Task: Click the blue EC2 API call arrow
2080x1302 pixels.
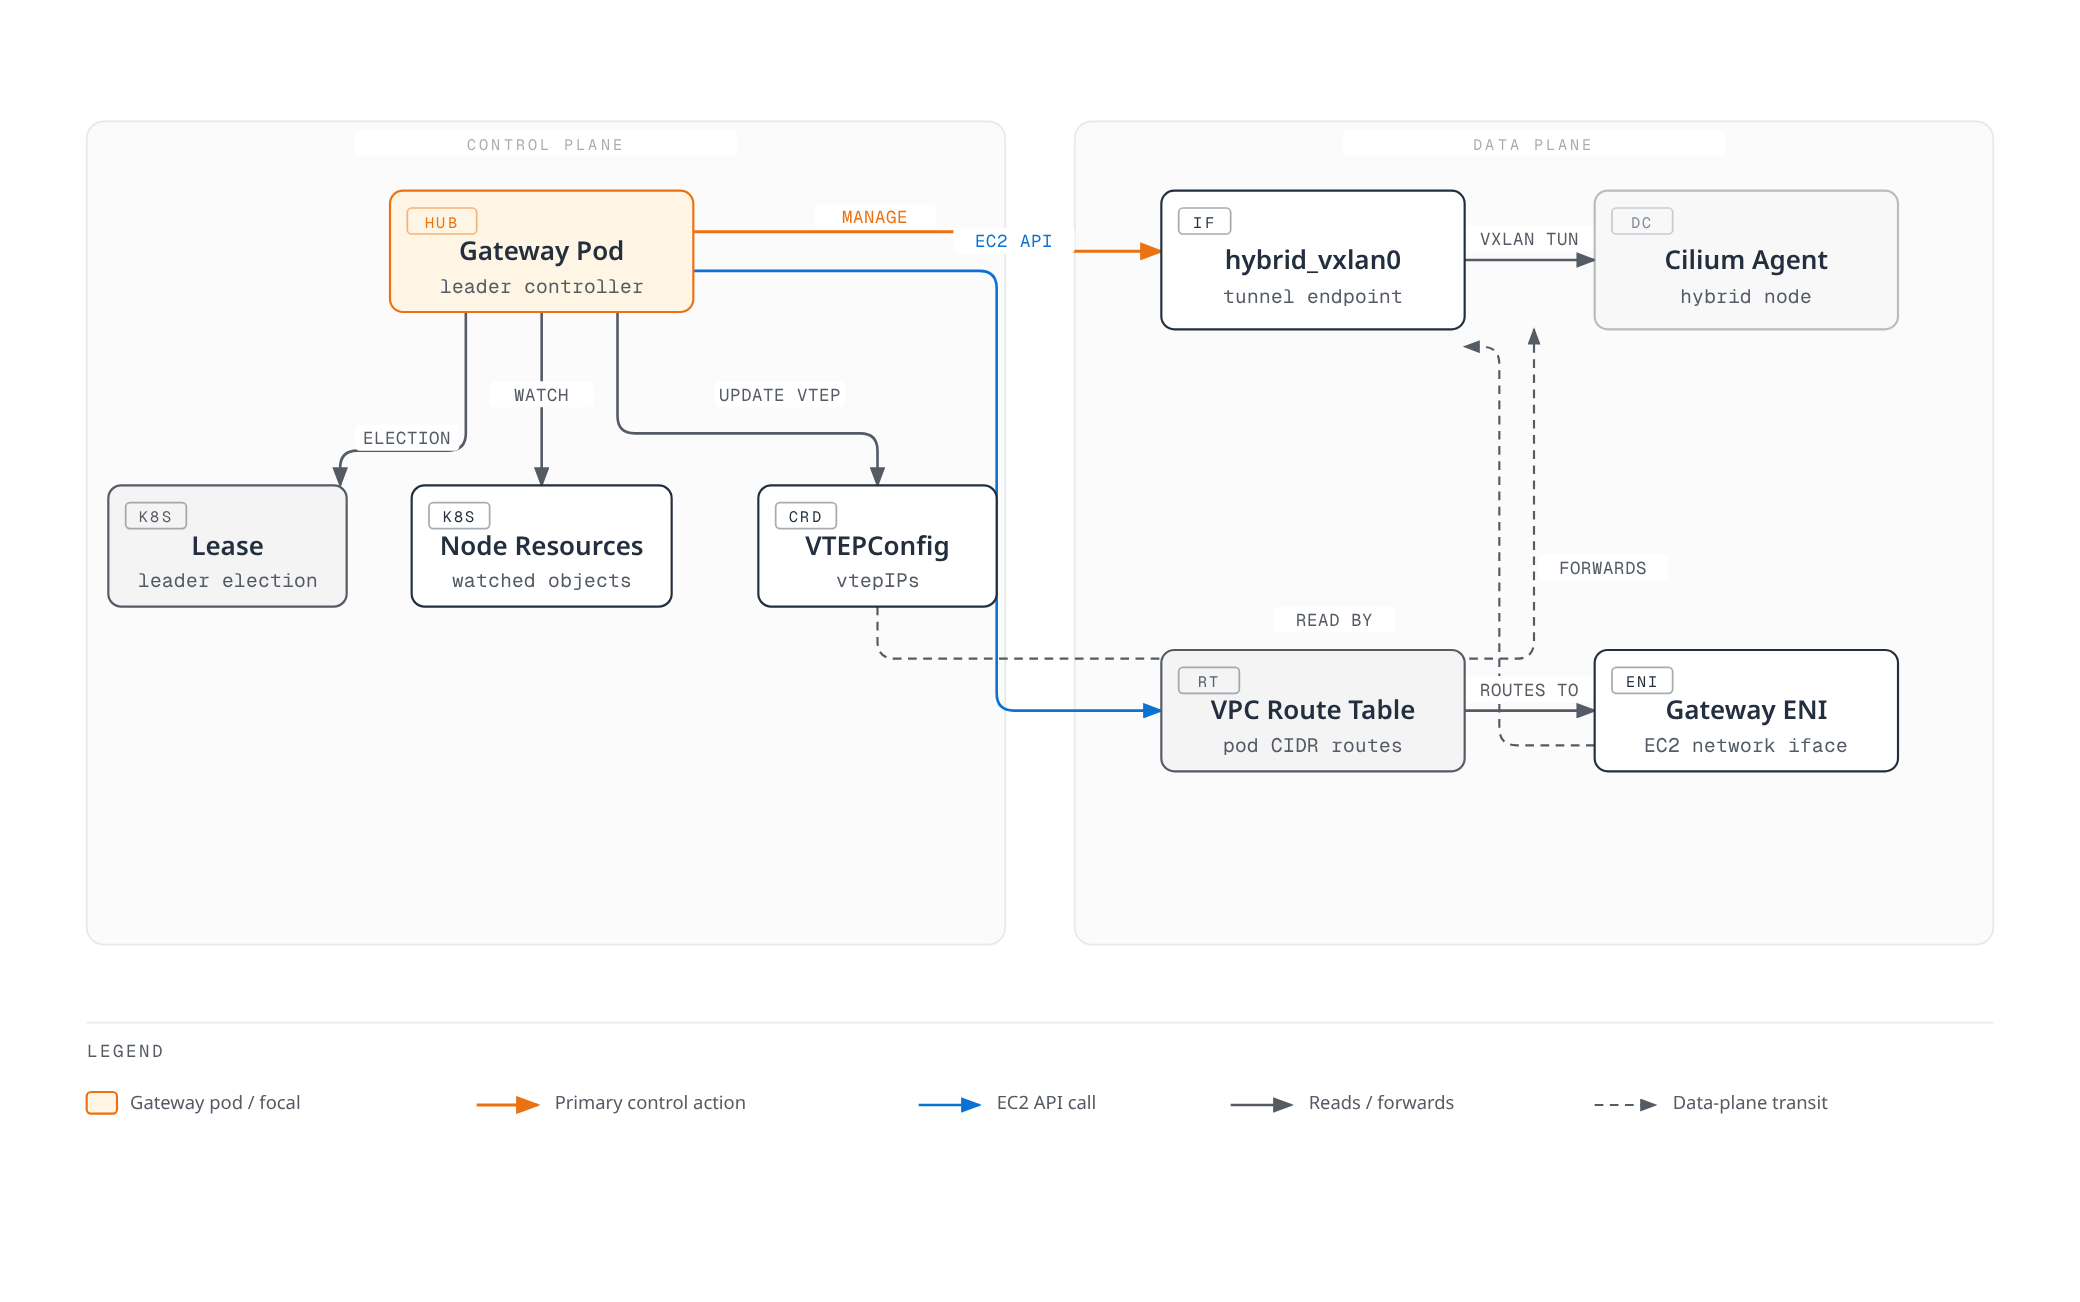Action: (x=950, y=1105)
